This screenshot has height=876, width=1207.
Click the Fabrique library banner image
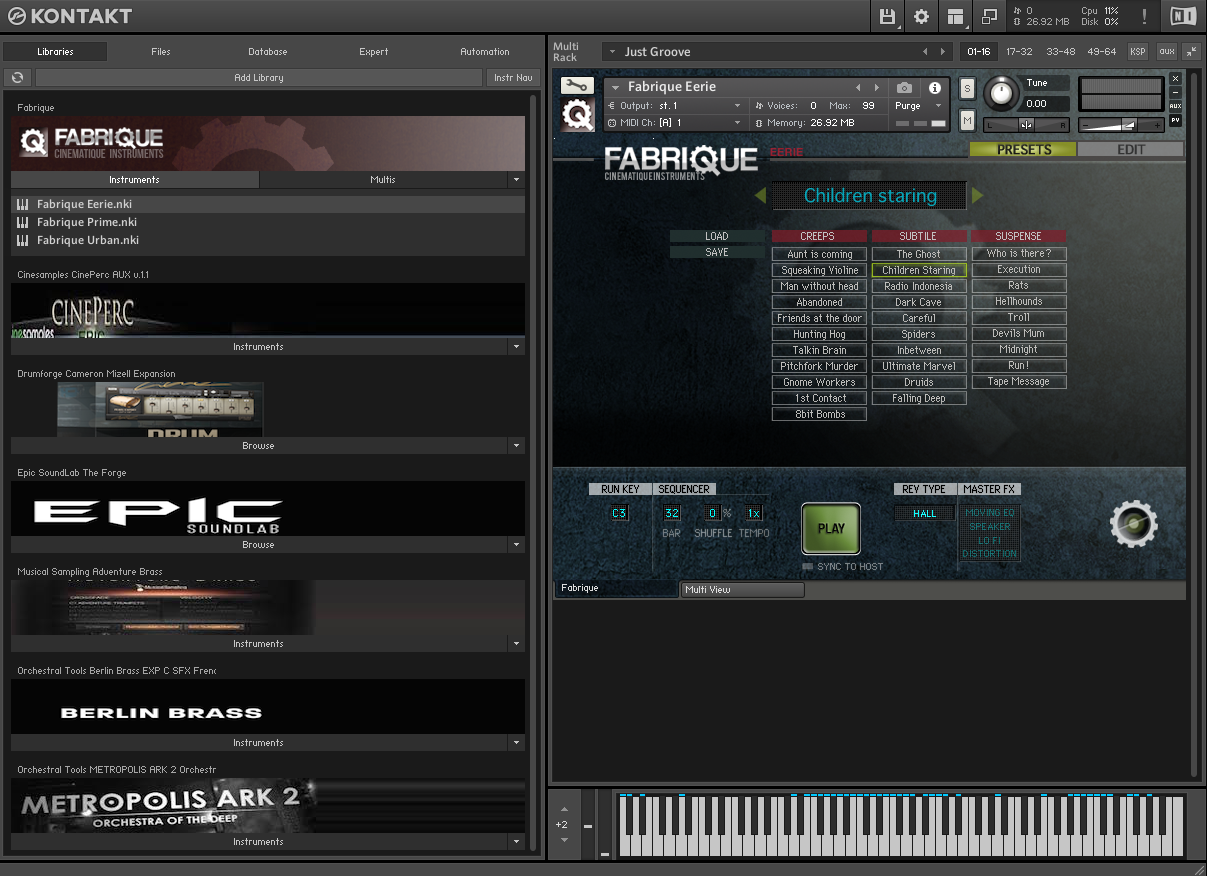268,143
